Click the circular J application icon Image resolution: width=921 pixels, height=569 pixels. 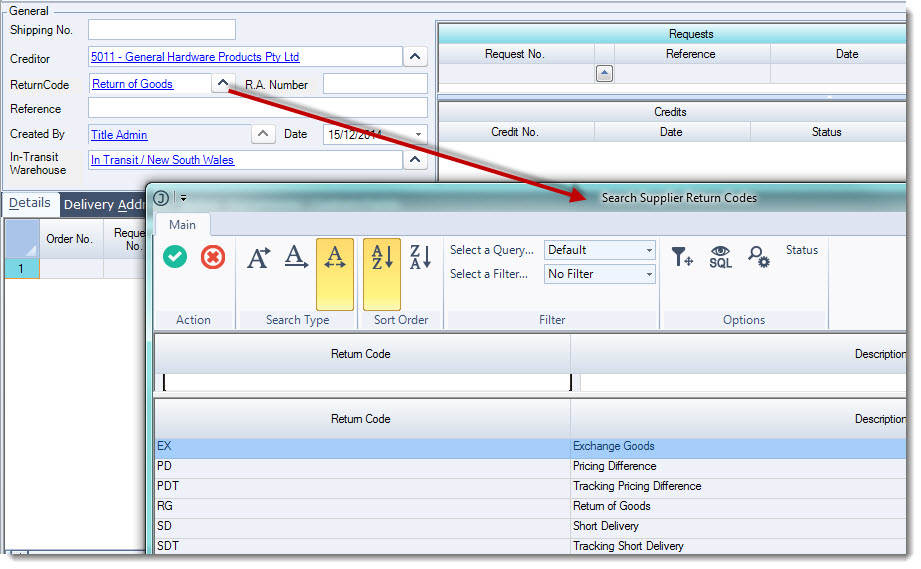pos(161,198)
